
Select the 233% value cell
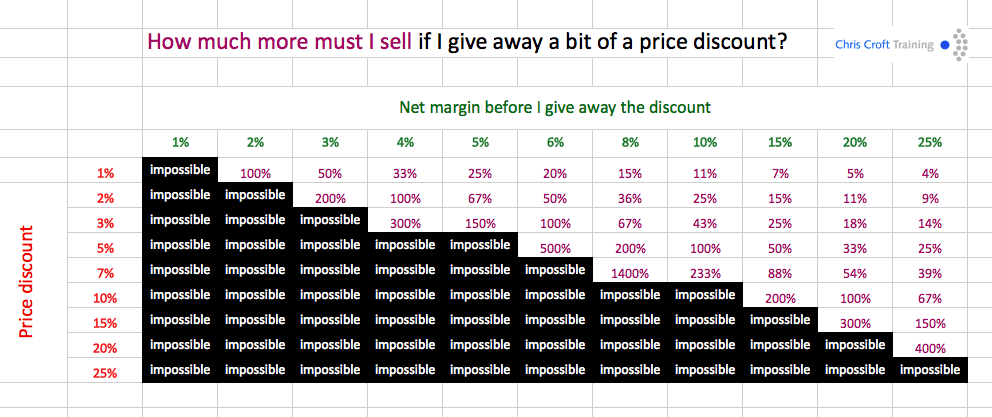(x=706, y=271)
